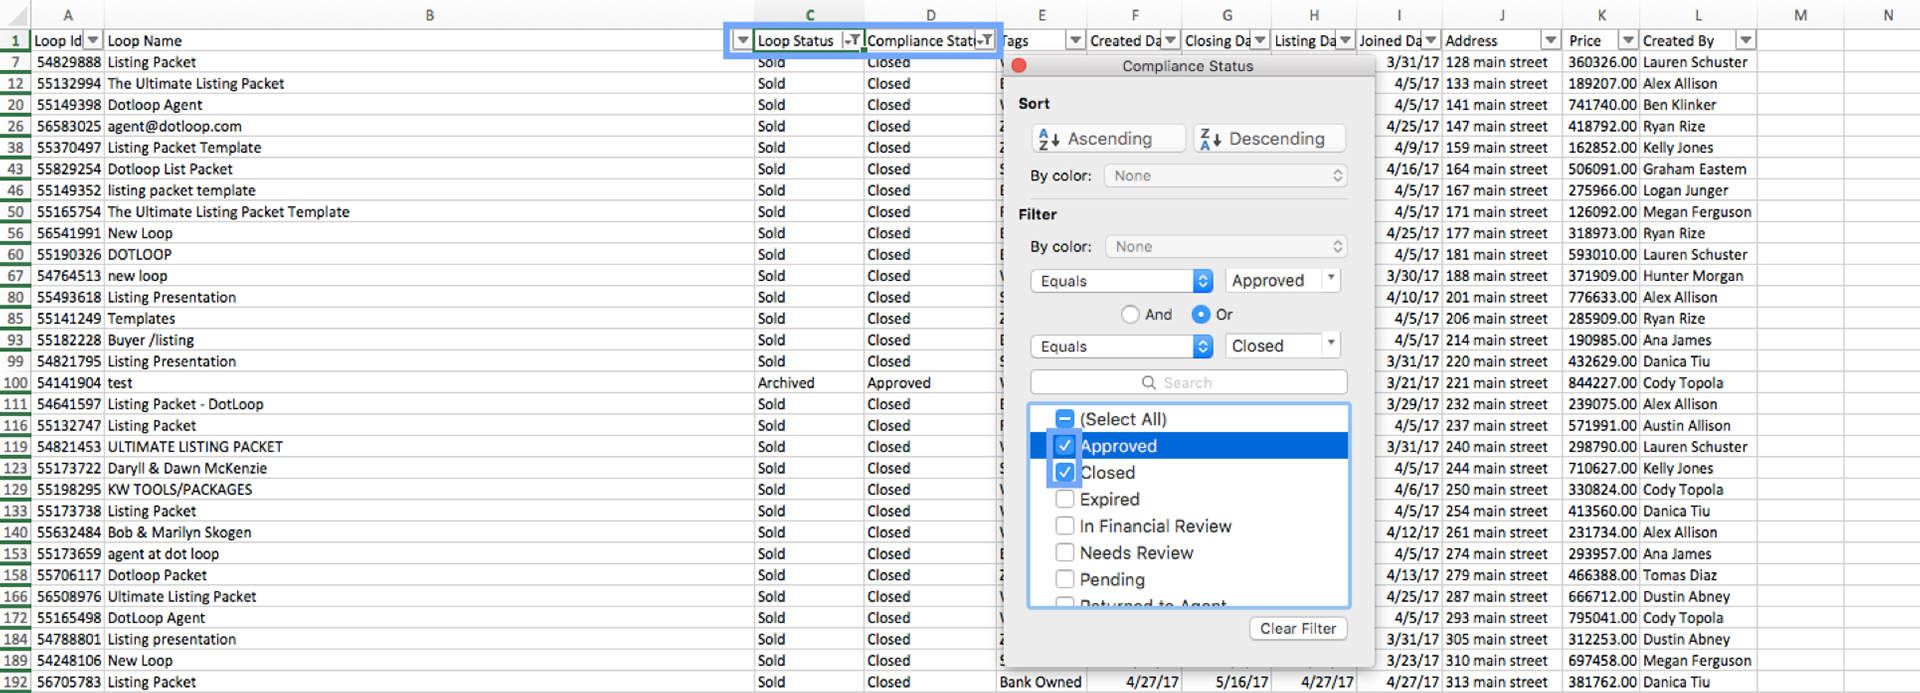Viewport: 1920px width, 693px height.
Task: Select the And radio button
Action: (1130, 315)
